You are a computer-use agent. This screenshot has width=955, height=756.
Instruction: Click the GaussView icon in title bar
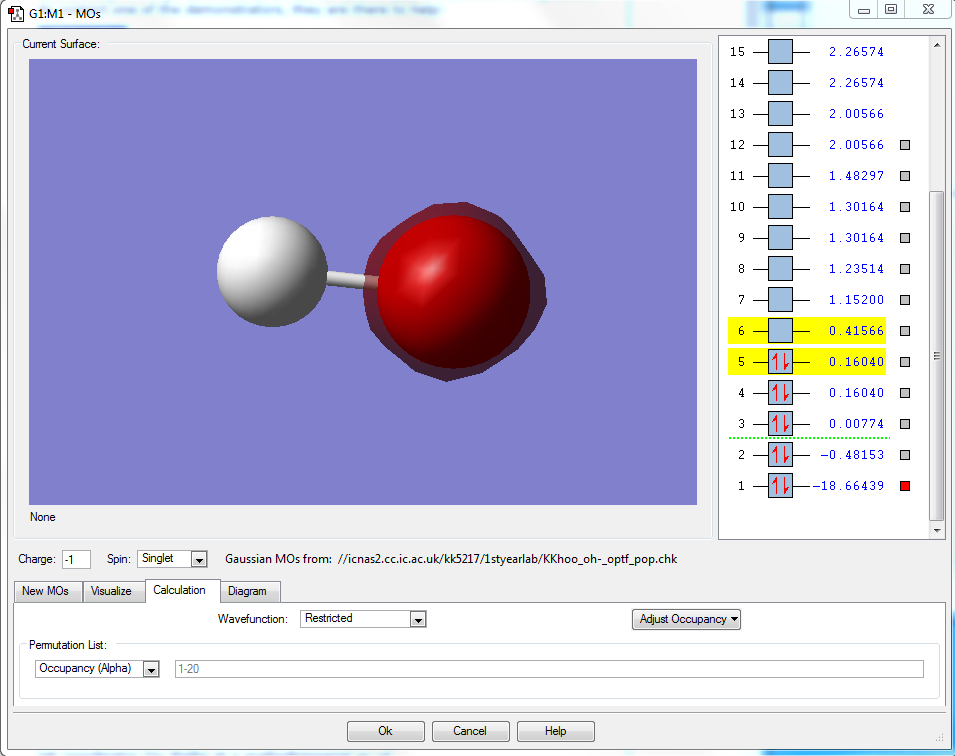click(x=16, y=15)
